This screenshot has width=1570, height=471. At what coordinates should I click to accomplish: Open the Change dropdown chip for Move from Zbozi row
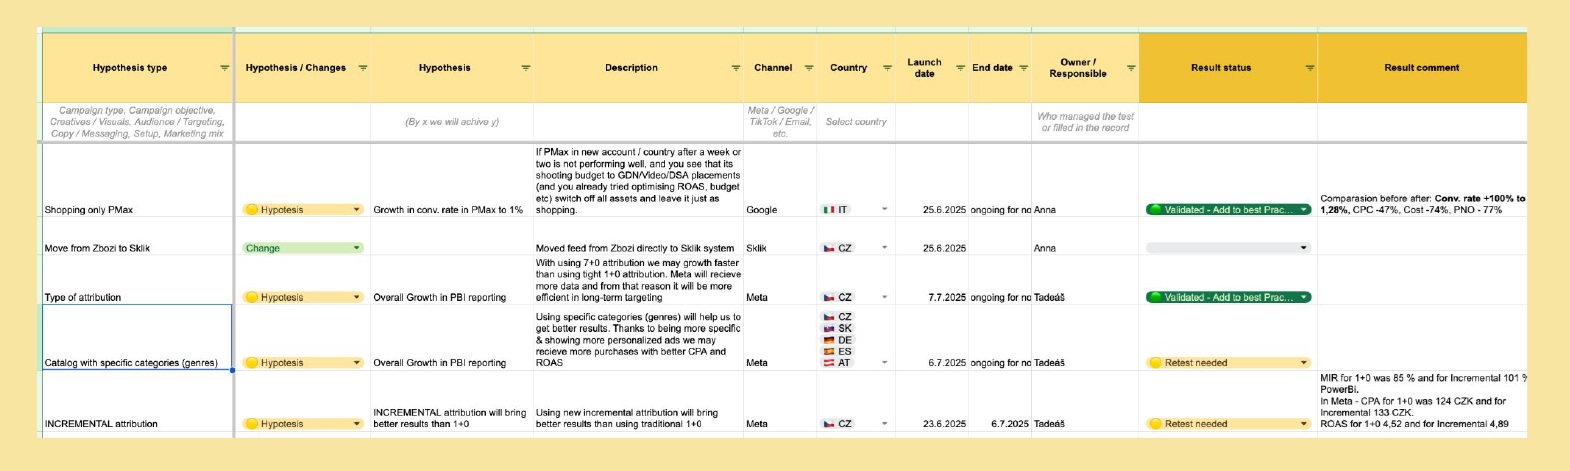[x=357, y=248]
